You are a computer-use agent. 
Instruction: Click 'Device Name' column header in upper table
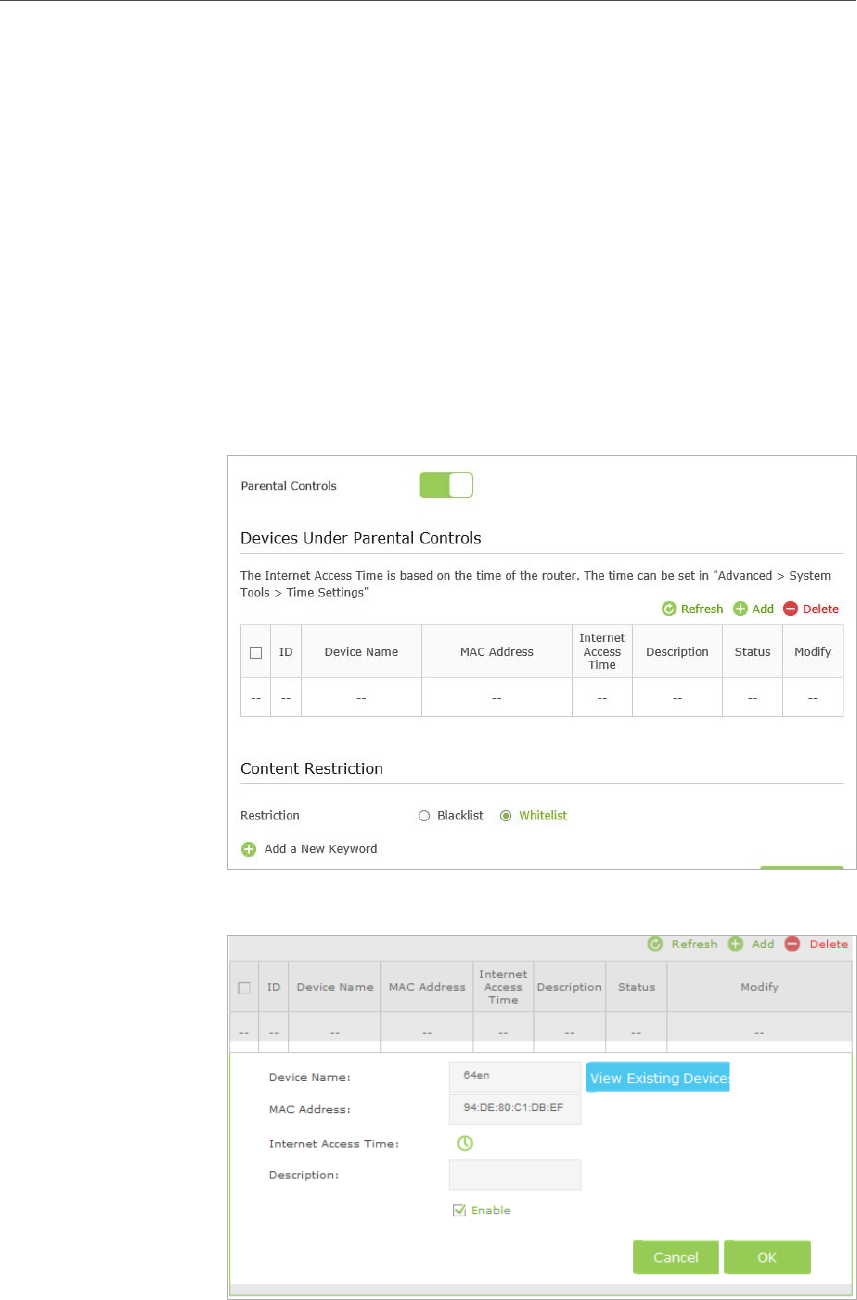(x=361, y=652)
